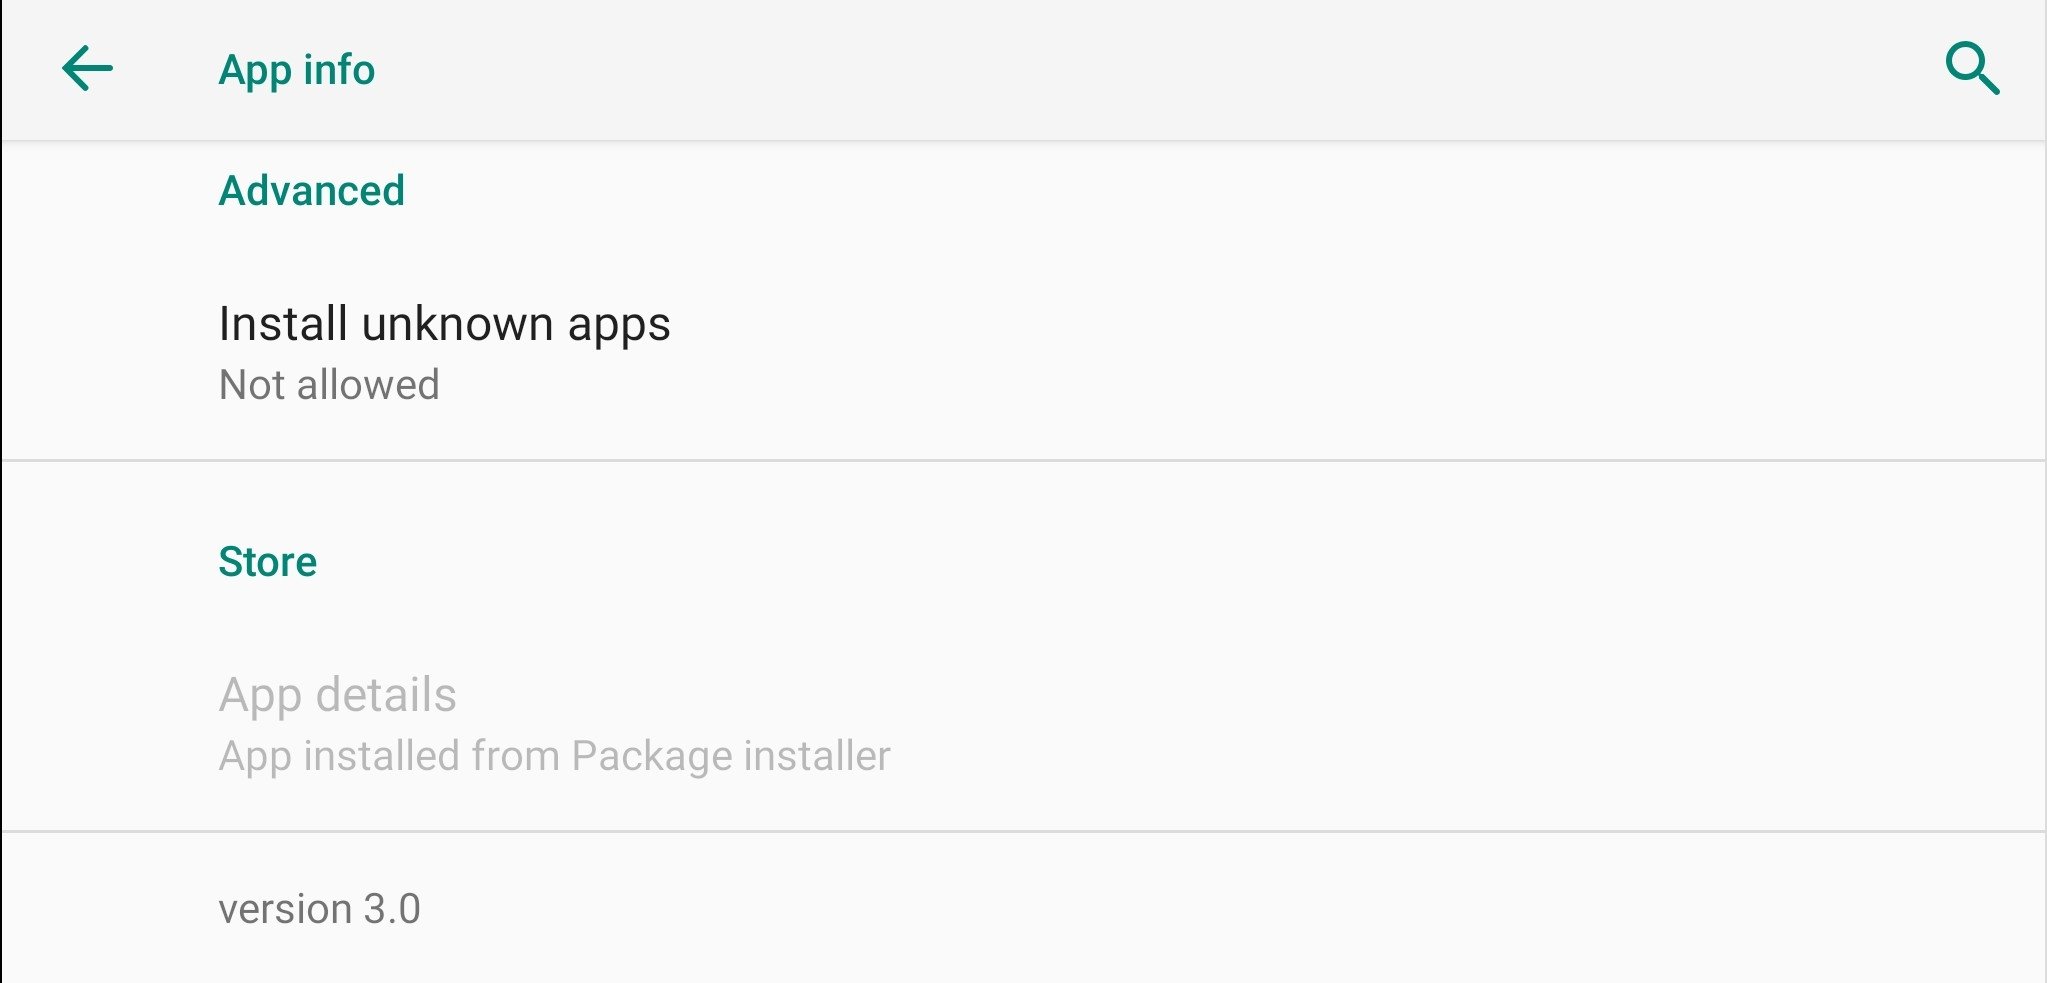This screenshot has width=2047, height=983.
Task: Click the green Store heading
Action: [x=267, y=562]
